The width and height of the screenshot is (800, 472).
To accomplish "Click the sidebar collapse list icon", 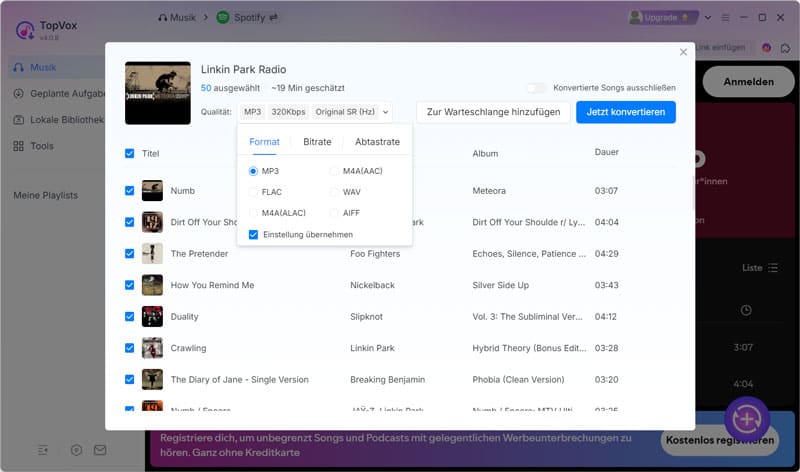I will (43, 450).
